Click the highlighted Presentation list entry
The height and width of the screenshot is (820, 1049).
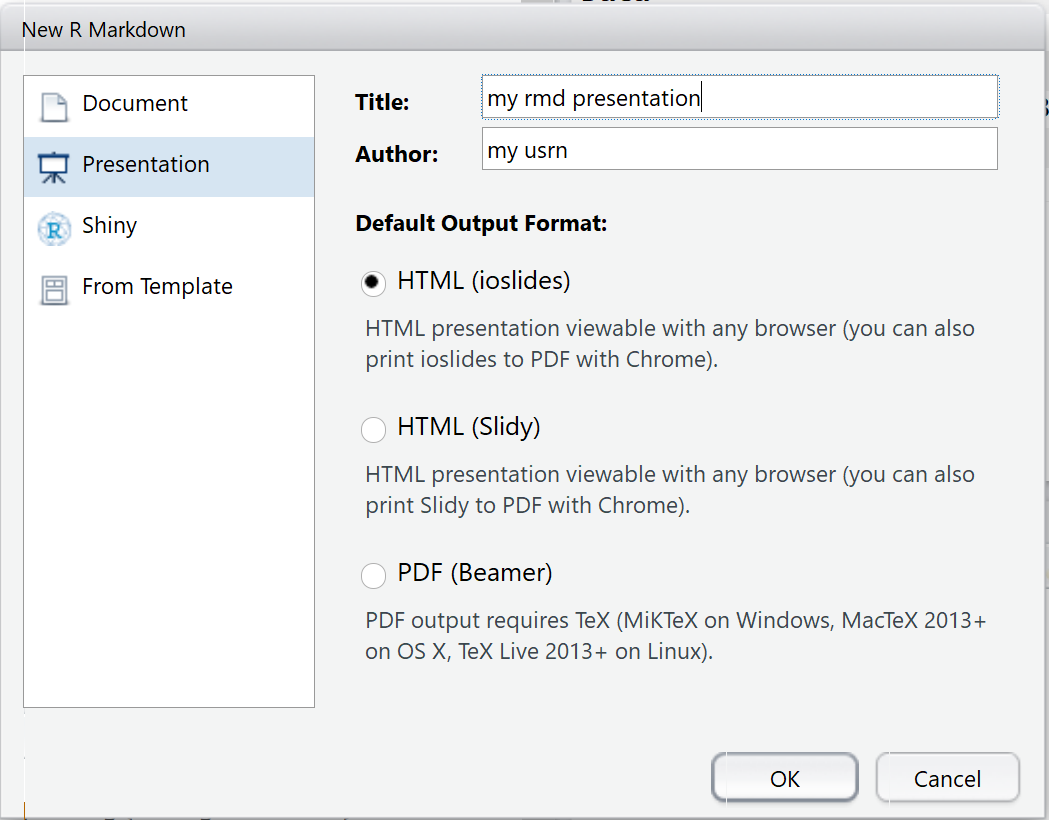145,164
